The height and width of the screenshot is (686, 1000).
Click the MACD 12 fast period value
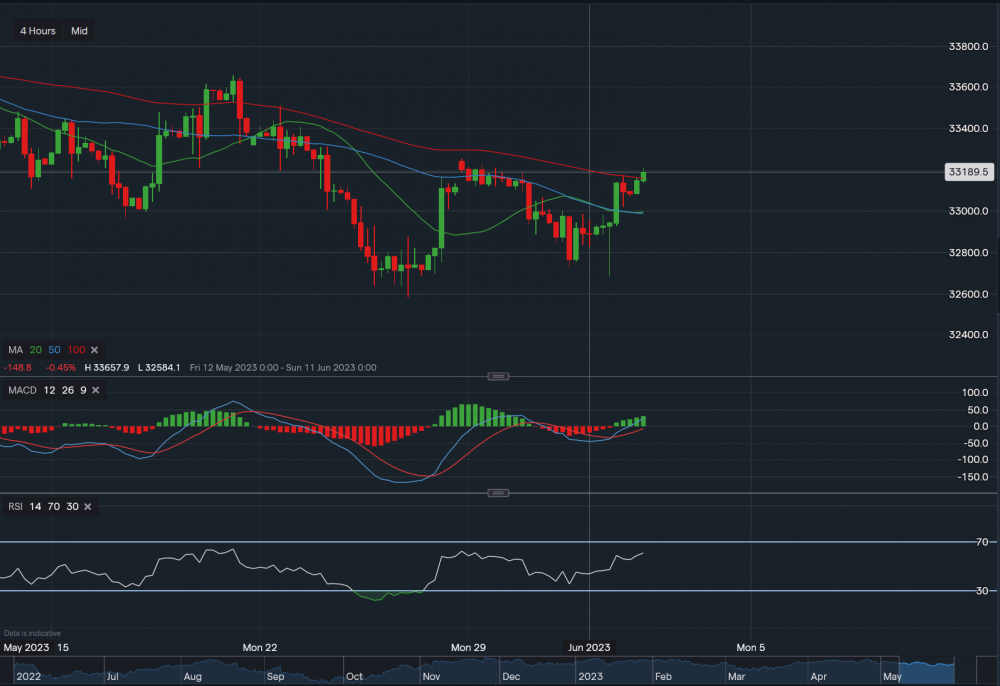[50, 389]
